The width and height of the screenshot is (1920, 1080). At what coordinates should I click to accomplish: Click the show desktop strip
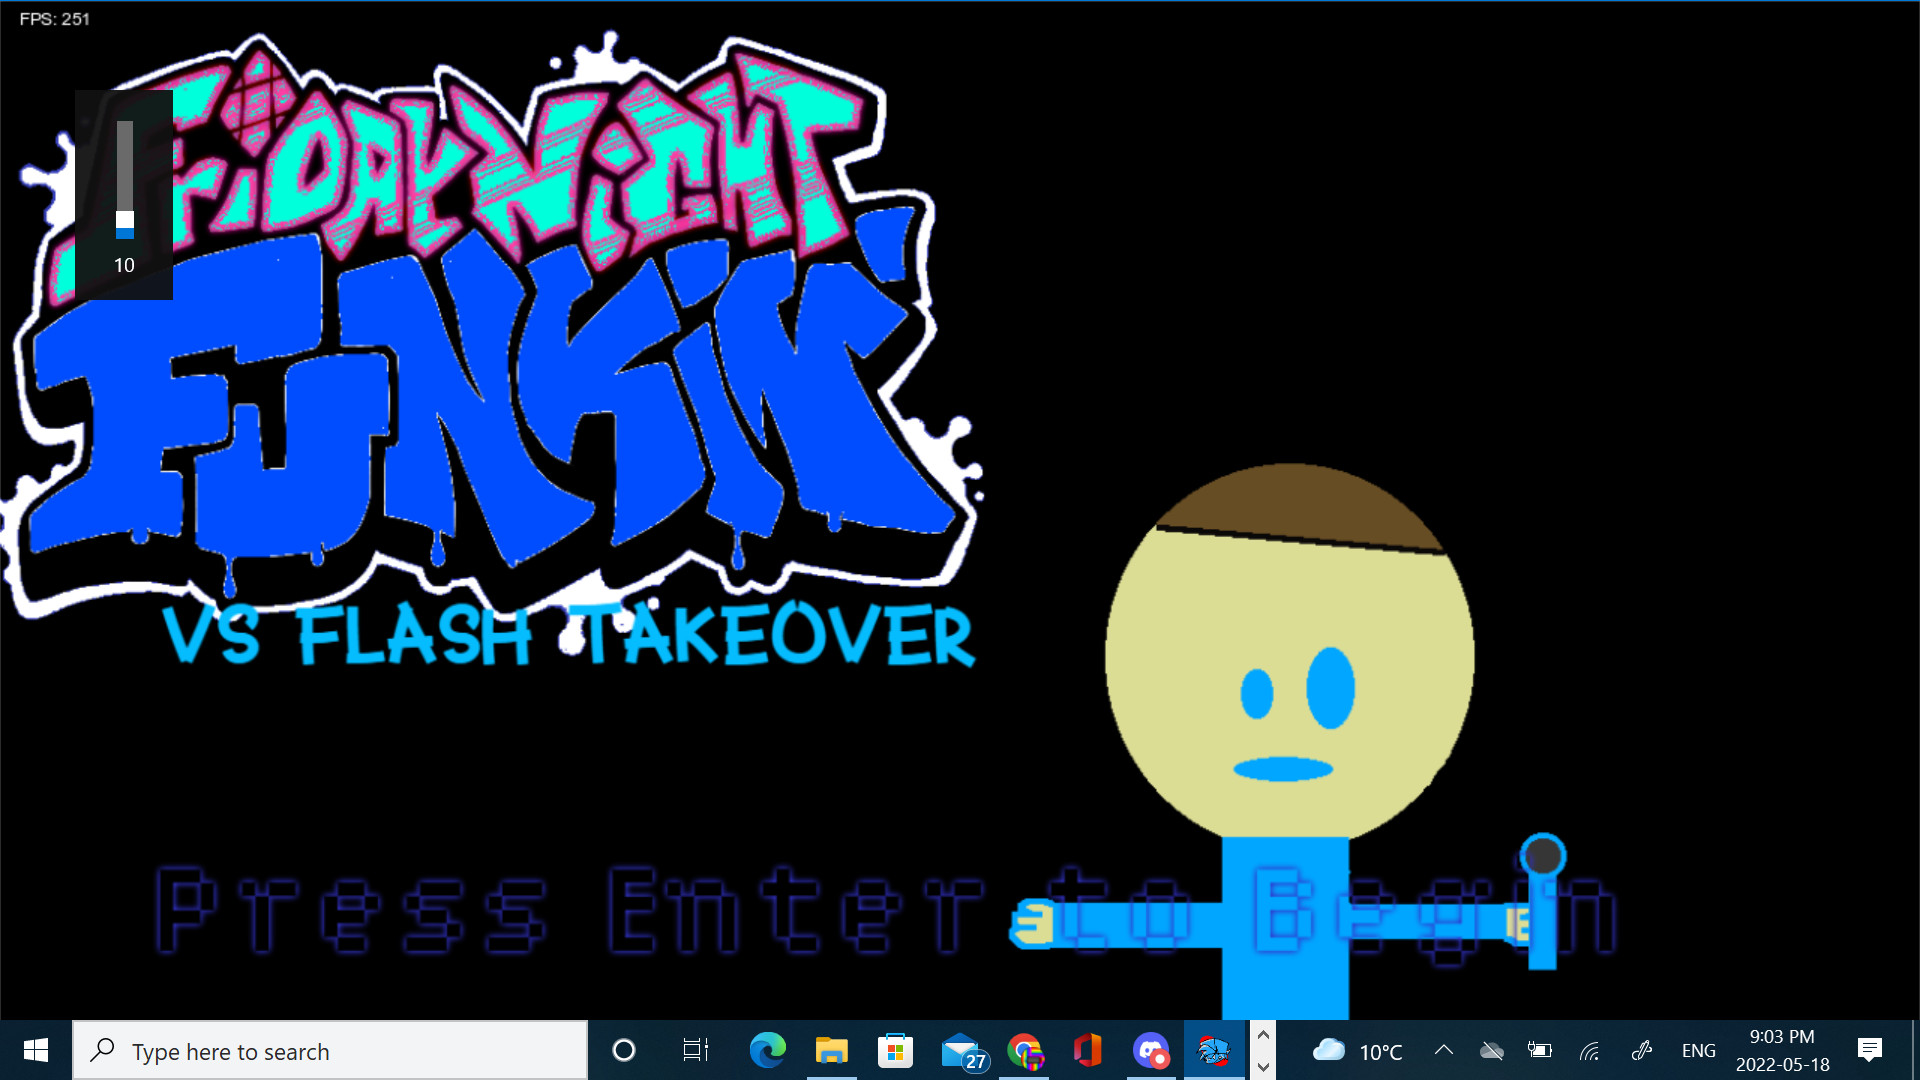[x=1915, y=1050]
